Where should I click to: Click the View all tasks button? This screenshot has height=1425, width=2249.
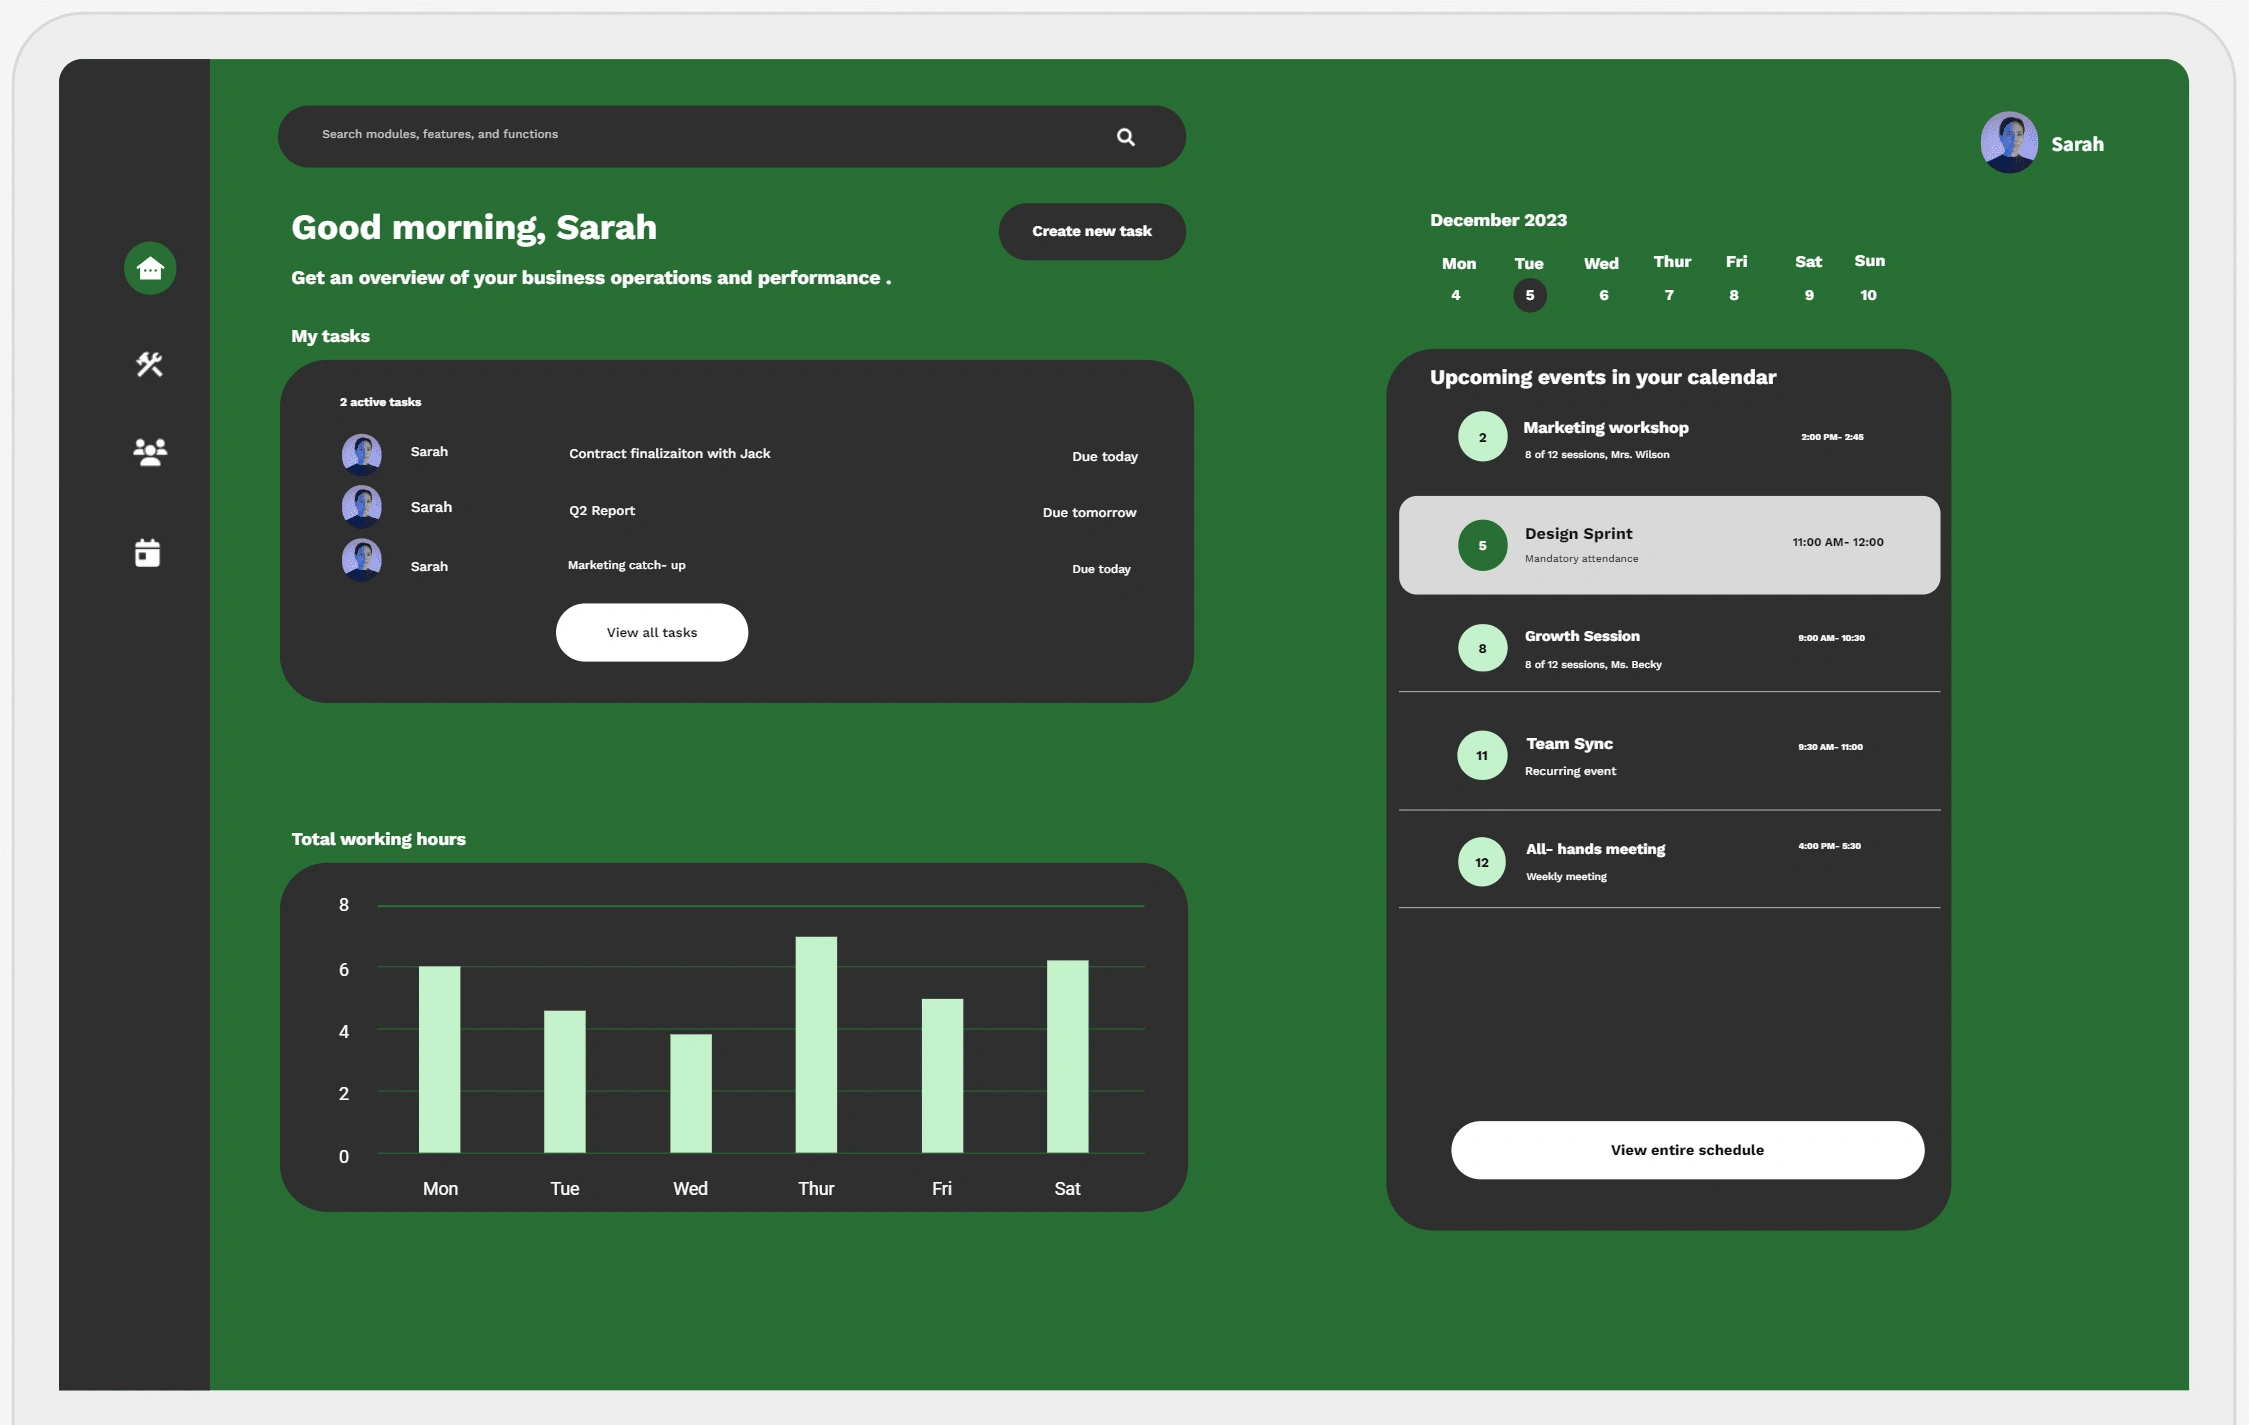coord(651,631)
